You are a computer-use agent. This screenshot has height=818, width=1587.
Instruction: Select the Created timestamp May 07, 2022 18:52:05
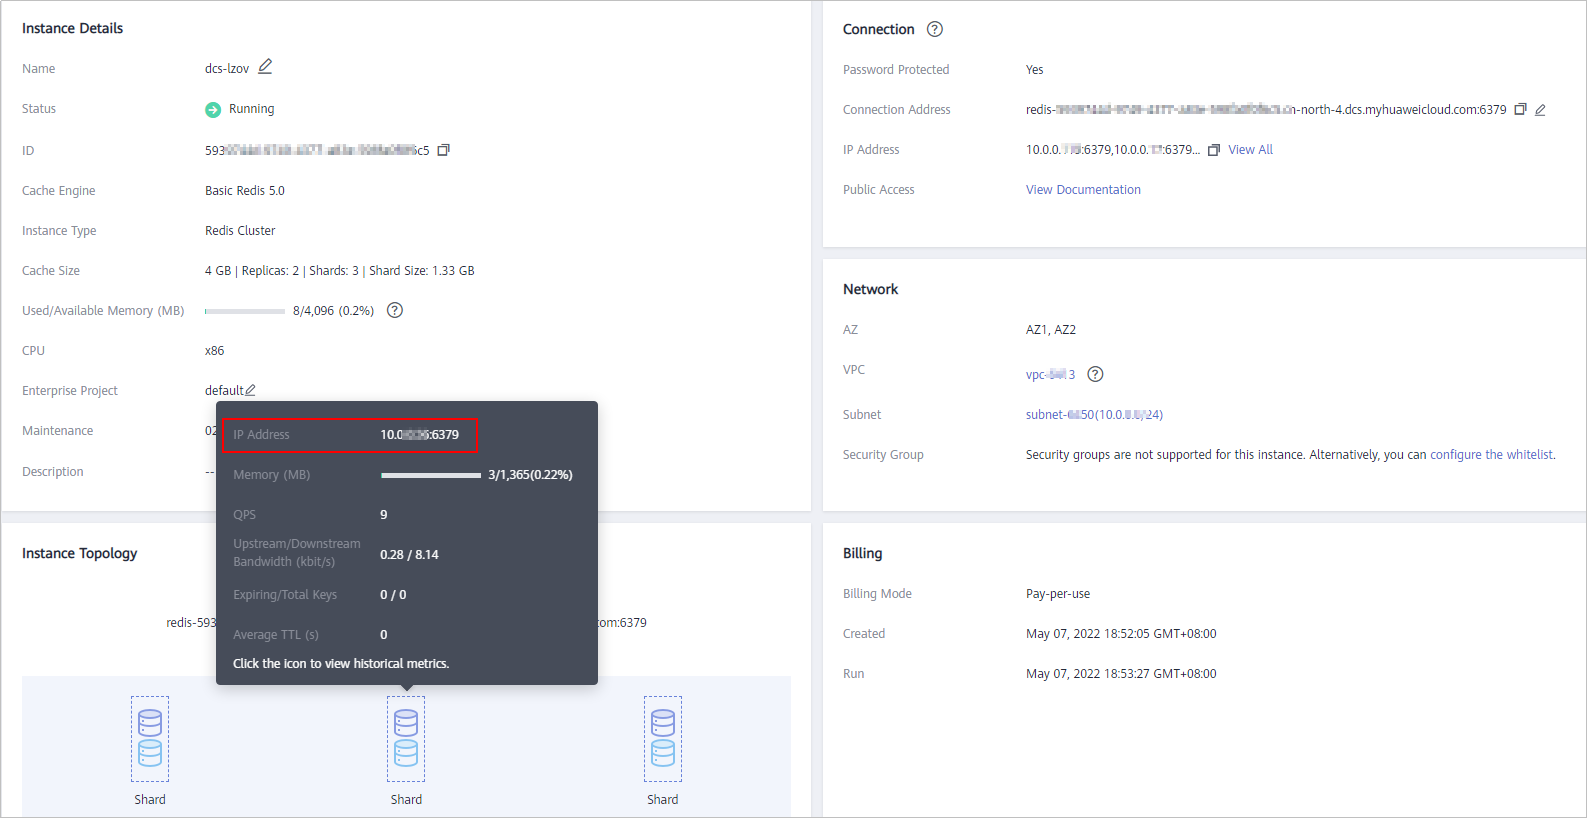(x=1121, y=634)
